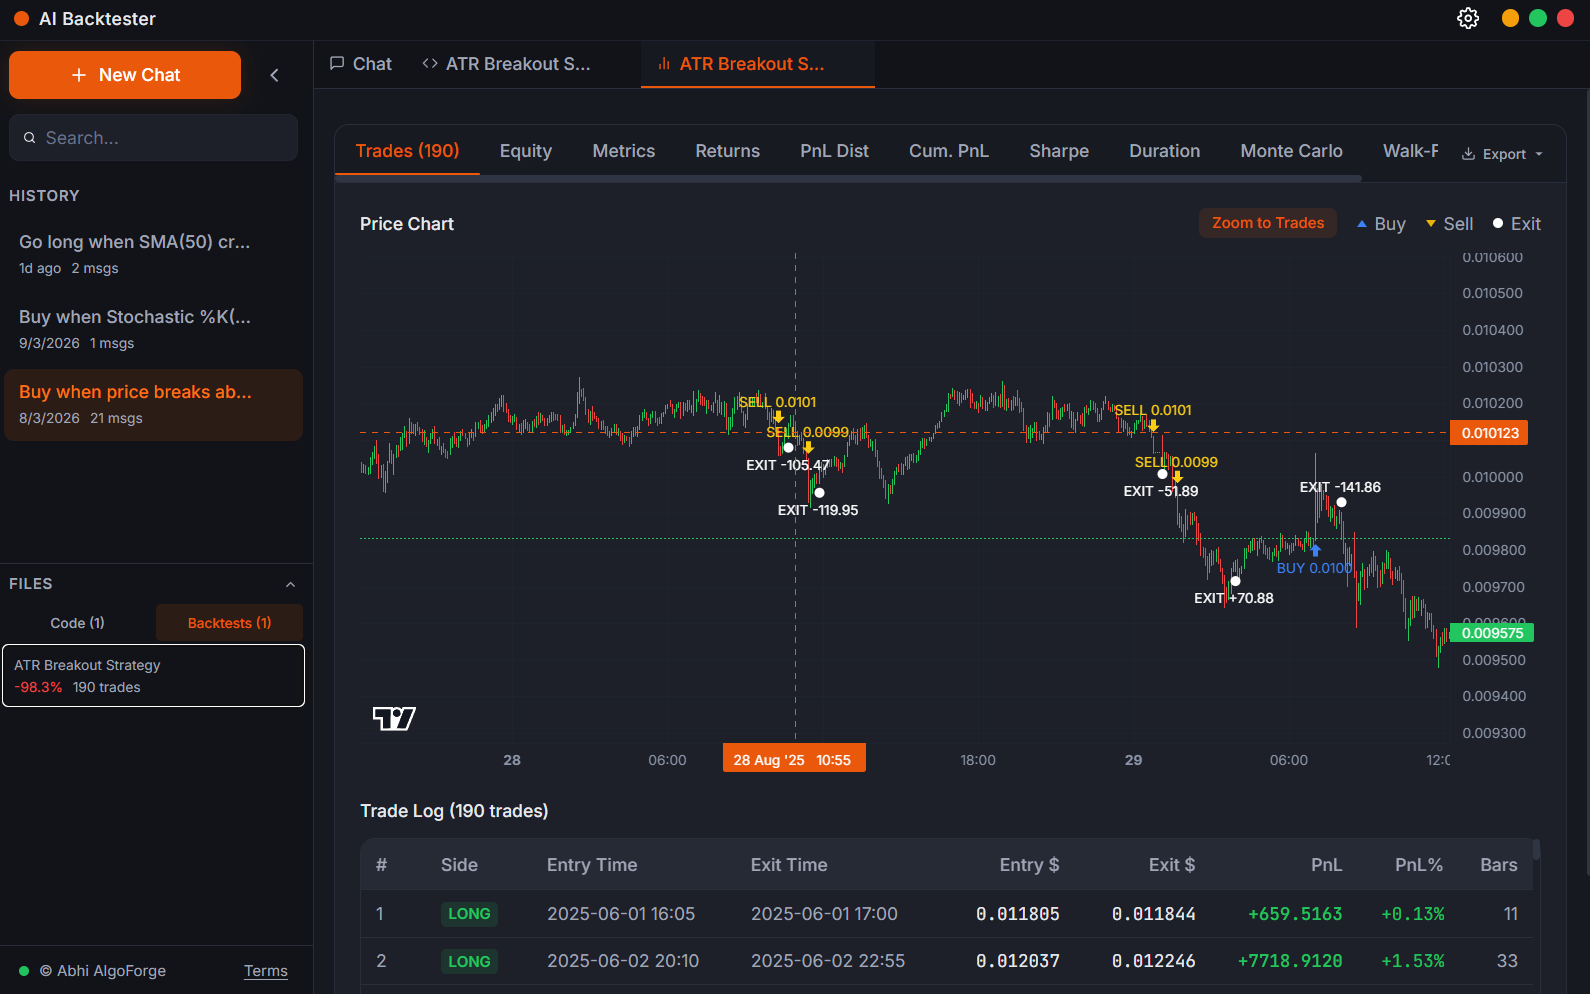
Task: Click the code brackets icon on ATR tab
Action: click(430, 64)
